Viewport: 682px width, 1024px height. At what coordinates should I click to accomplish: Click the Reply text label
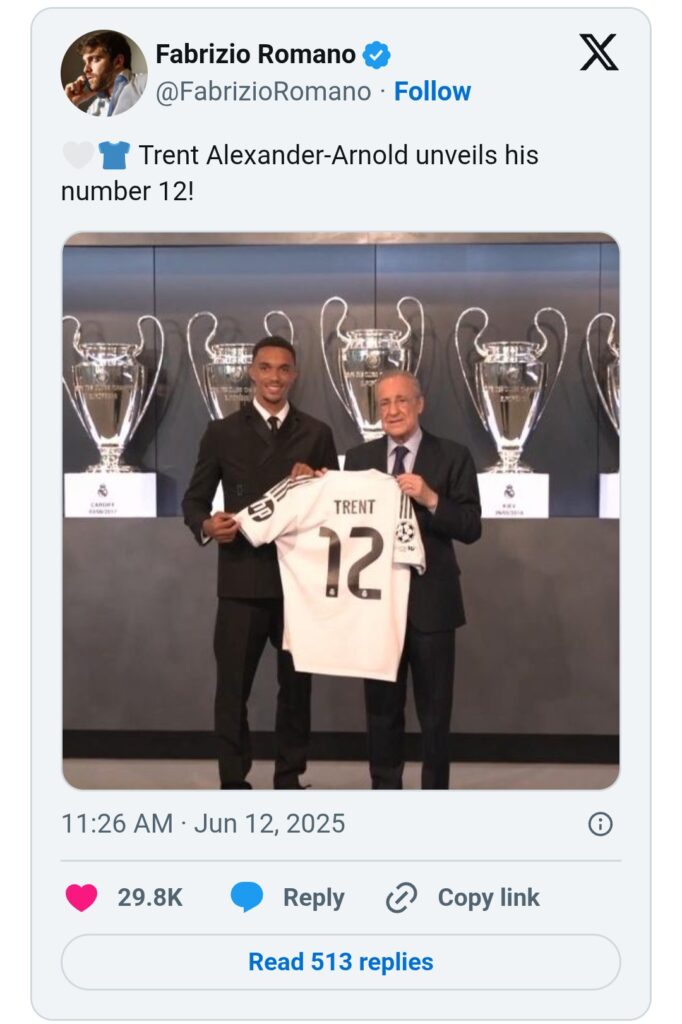(x=313, y=898)
